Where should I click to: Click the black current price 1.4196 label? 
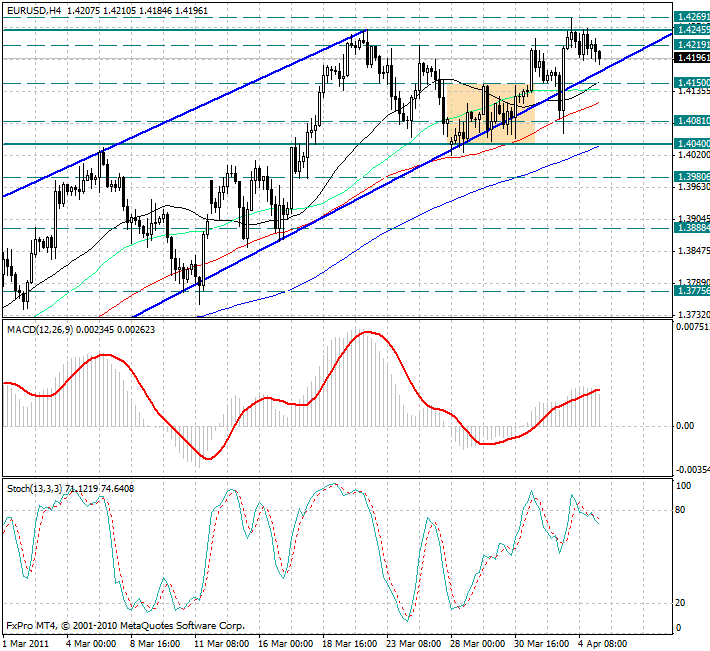[x=692, y=58]
